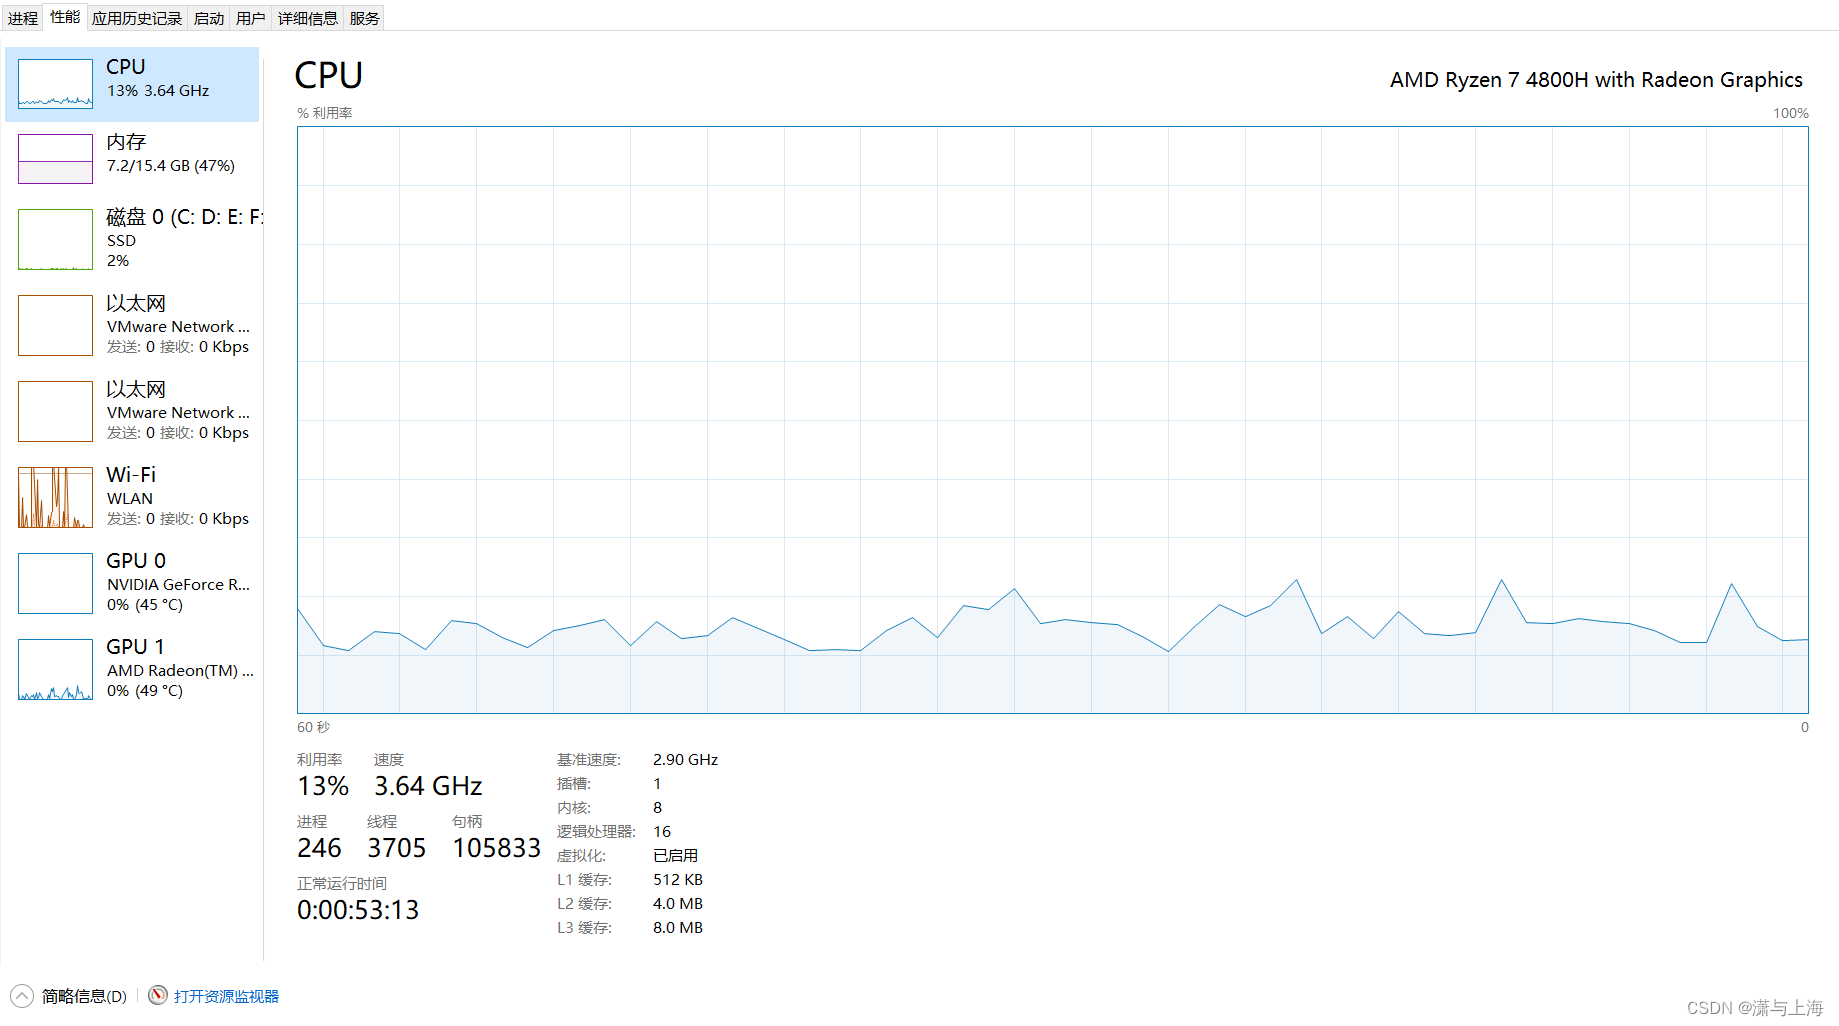Open the 启动 tab
The width and height of the screenshot is (1839, 1026).
click(209, 18)
